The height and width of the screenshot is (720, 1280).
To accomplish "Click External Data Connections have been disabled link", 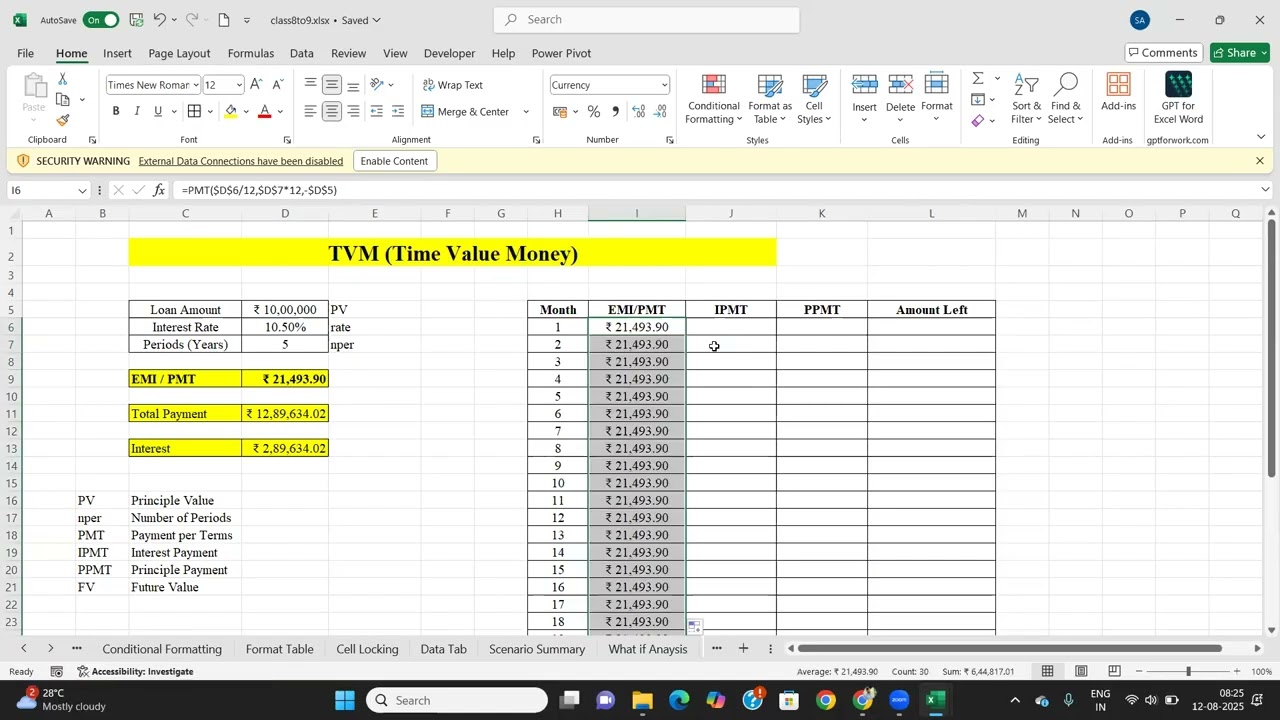I will [241, 161].
